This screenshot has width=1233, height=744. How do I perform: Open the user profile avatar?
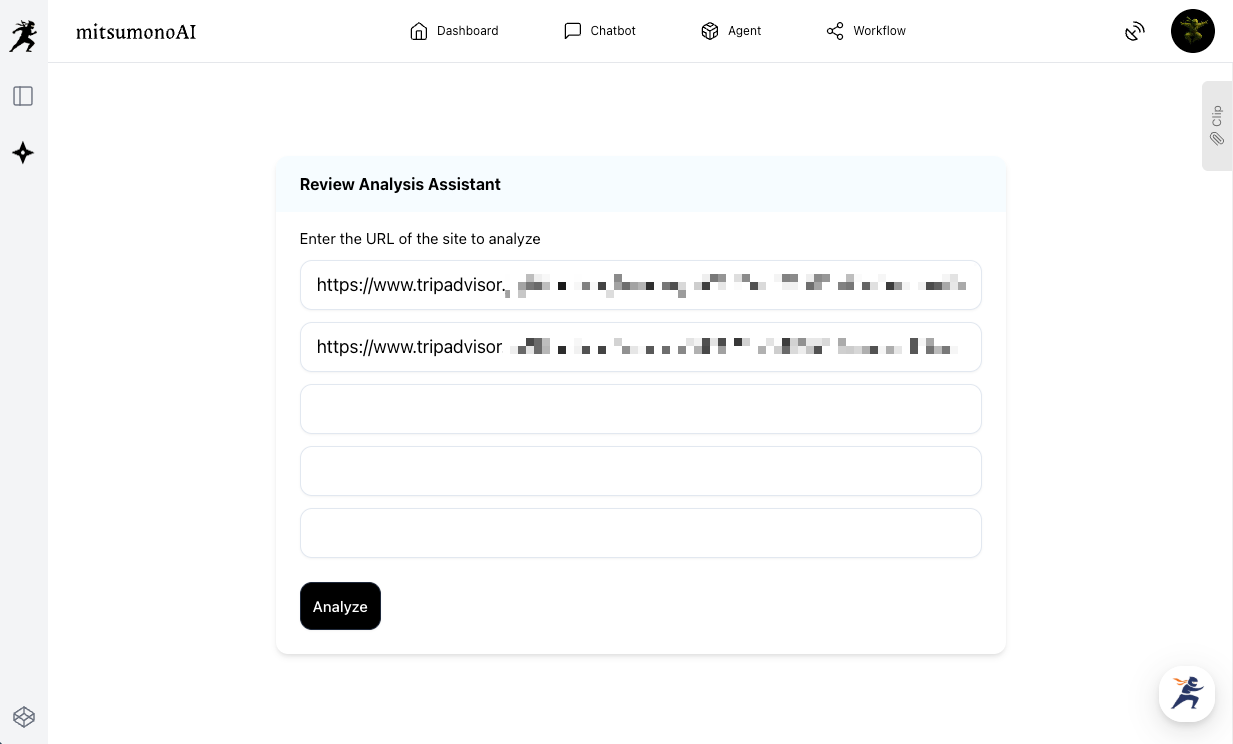point(1192,31)
